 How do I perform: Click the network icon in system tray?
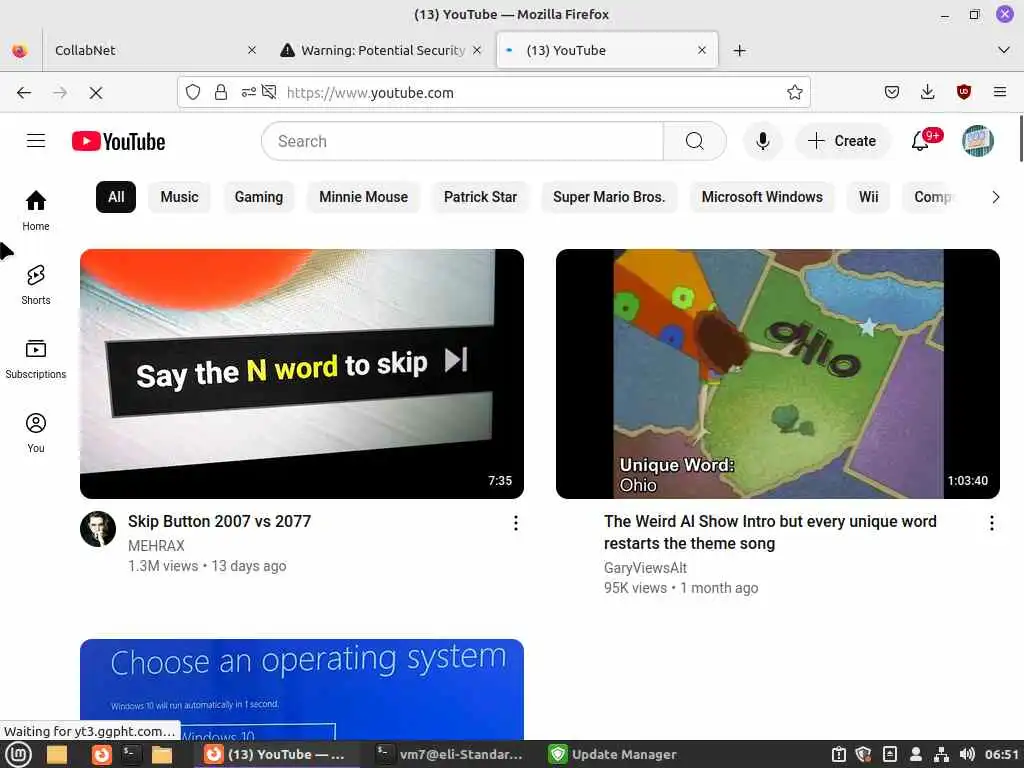pos(941,754)
